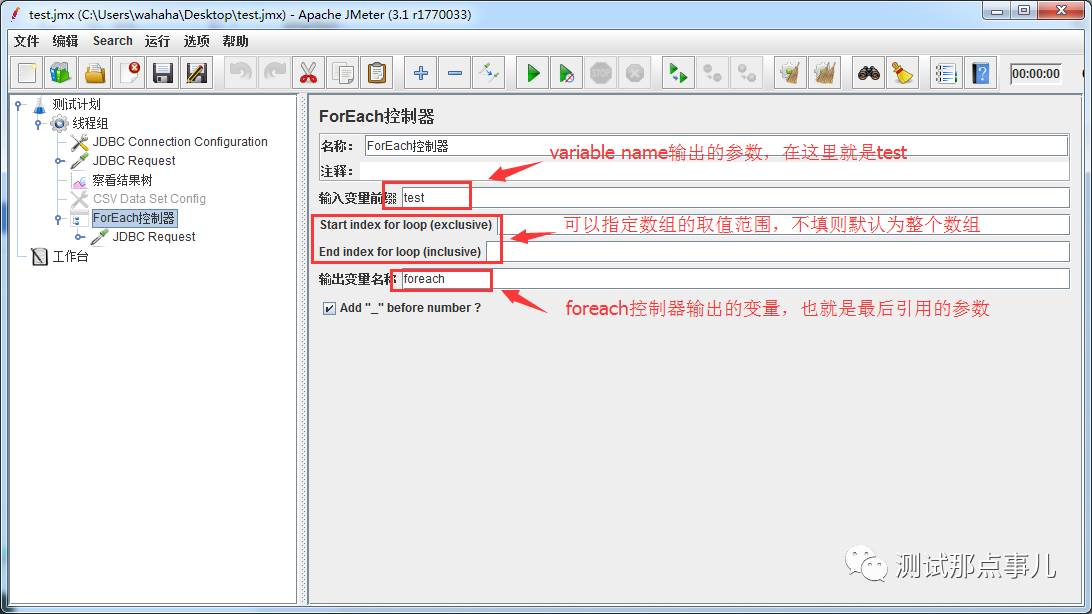Select JDBC Connection Configuration tree item

[180, 142]
